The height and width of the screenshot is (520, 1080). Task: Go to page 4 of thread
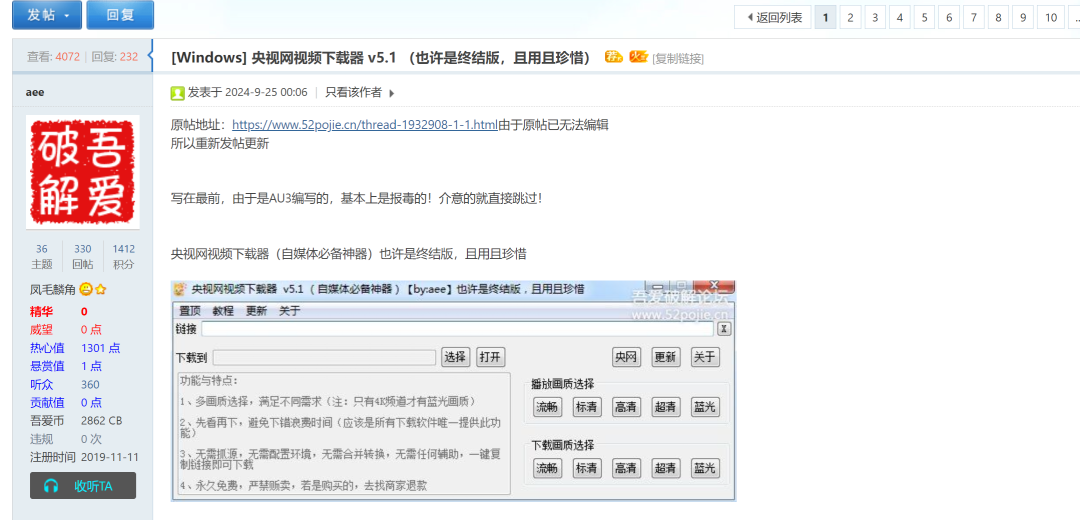point(900,18)
